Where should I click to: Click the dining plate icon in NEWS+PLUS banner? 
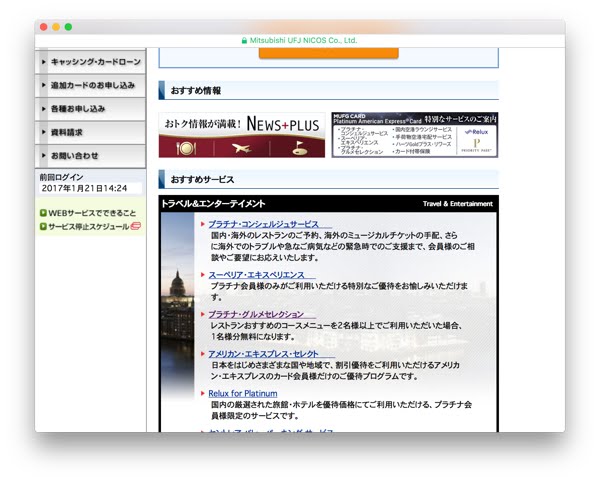click(x=186, y=148)
